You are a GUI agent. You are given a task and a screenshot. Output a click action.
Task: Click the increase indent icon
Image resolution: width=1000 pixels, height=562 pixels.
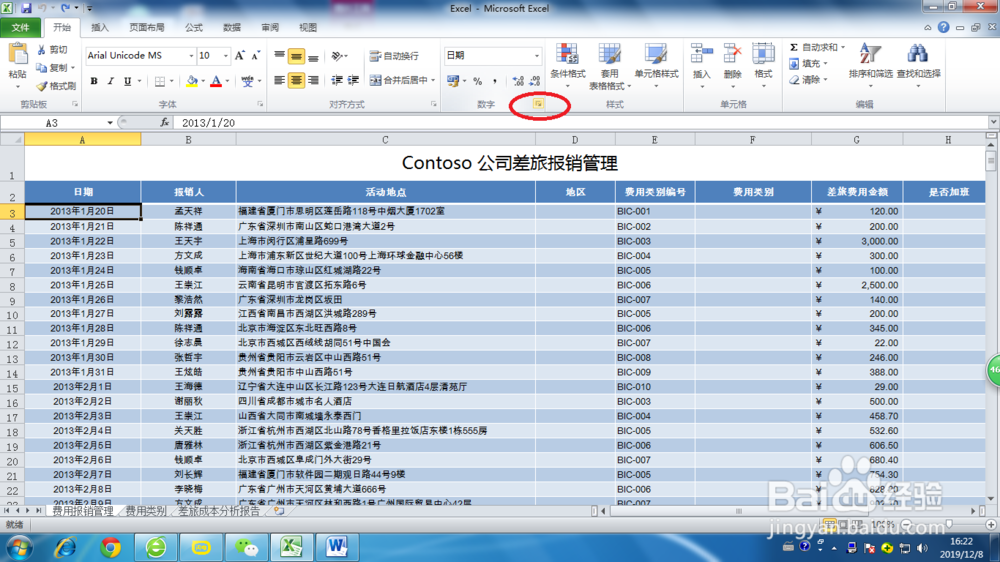[x=353, y=80]
